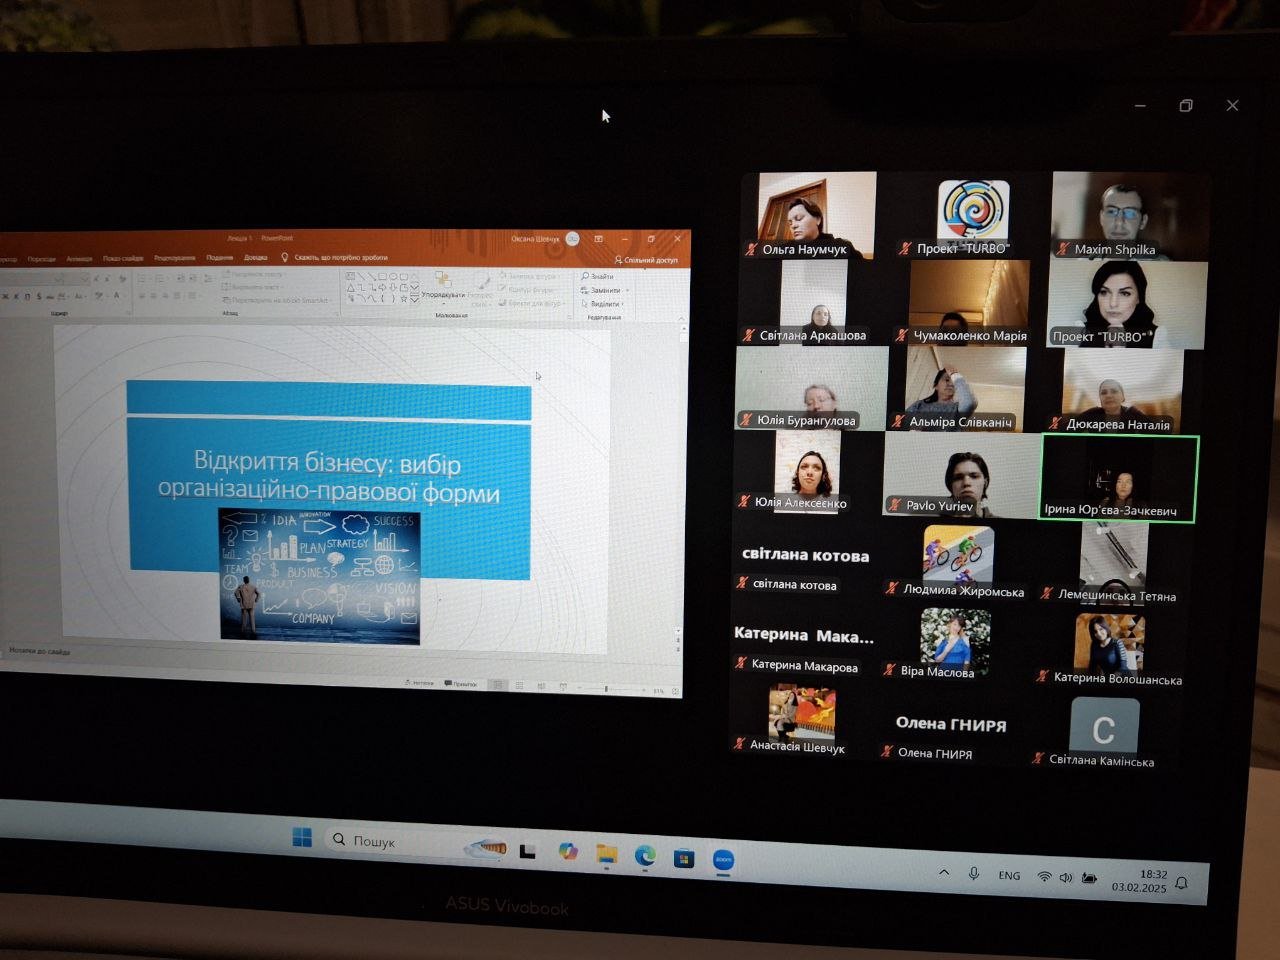Open the Windows Start menu
This screenshot has width=1280, height=960.
pos(302,838)
